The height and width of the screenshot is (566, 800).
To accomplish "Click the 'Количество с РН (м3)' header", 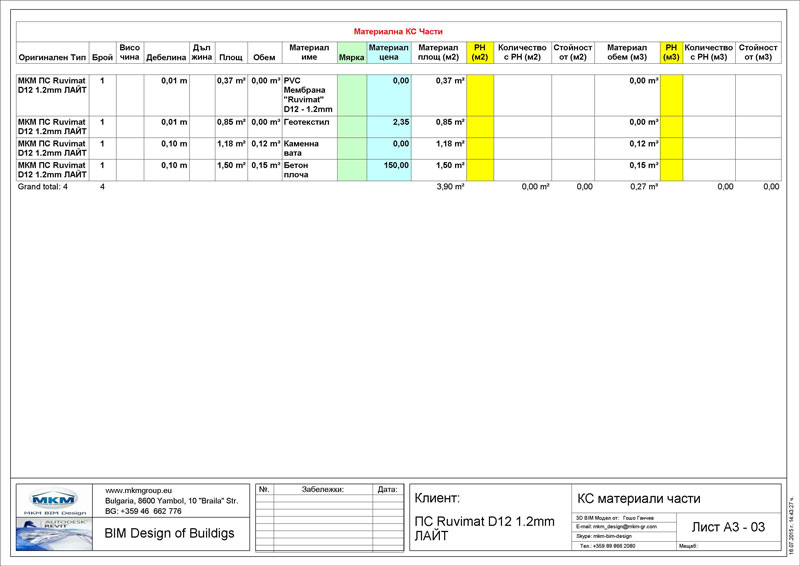I will (x=709, y=52).
